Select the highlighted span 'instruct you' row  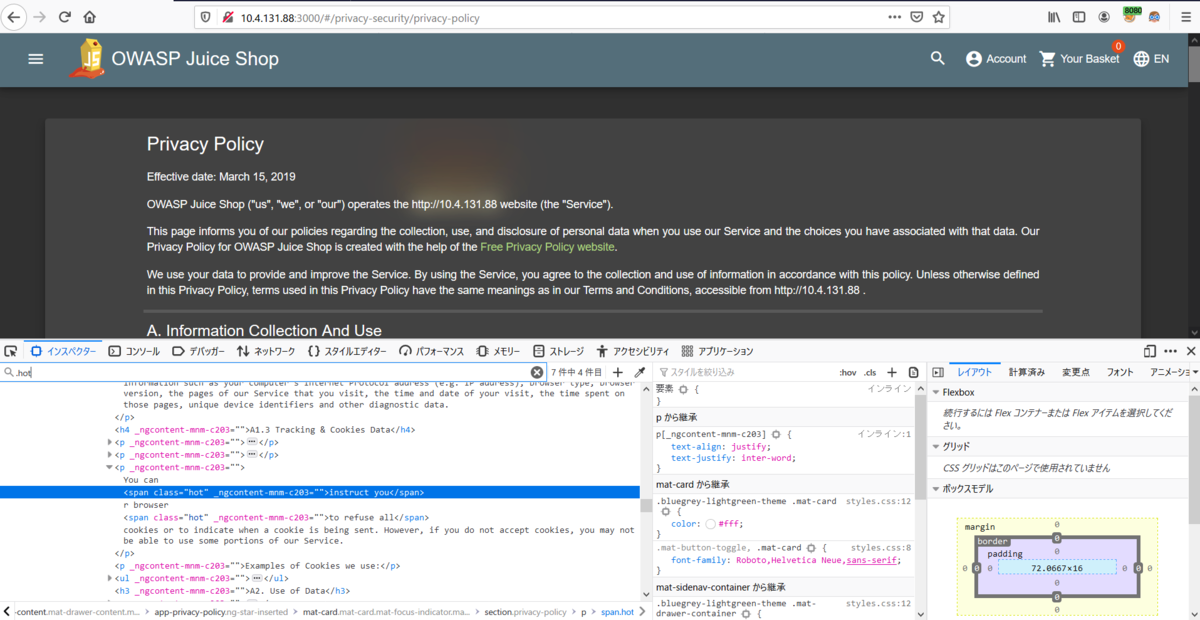(320, 492)
